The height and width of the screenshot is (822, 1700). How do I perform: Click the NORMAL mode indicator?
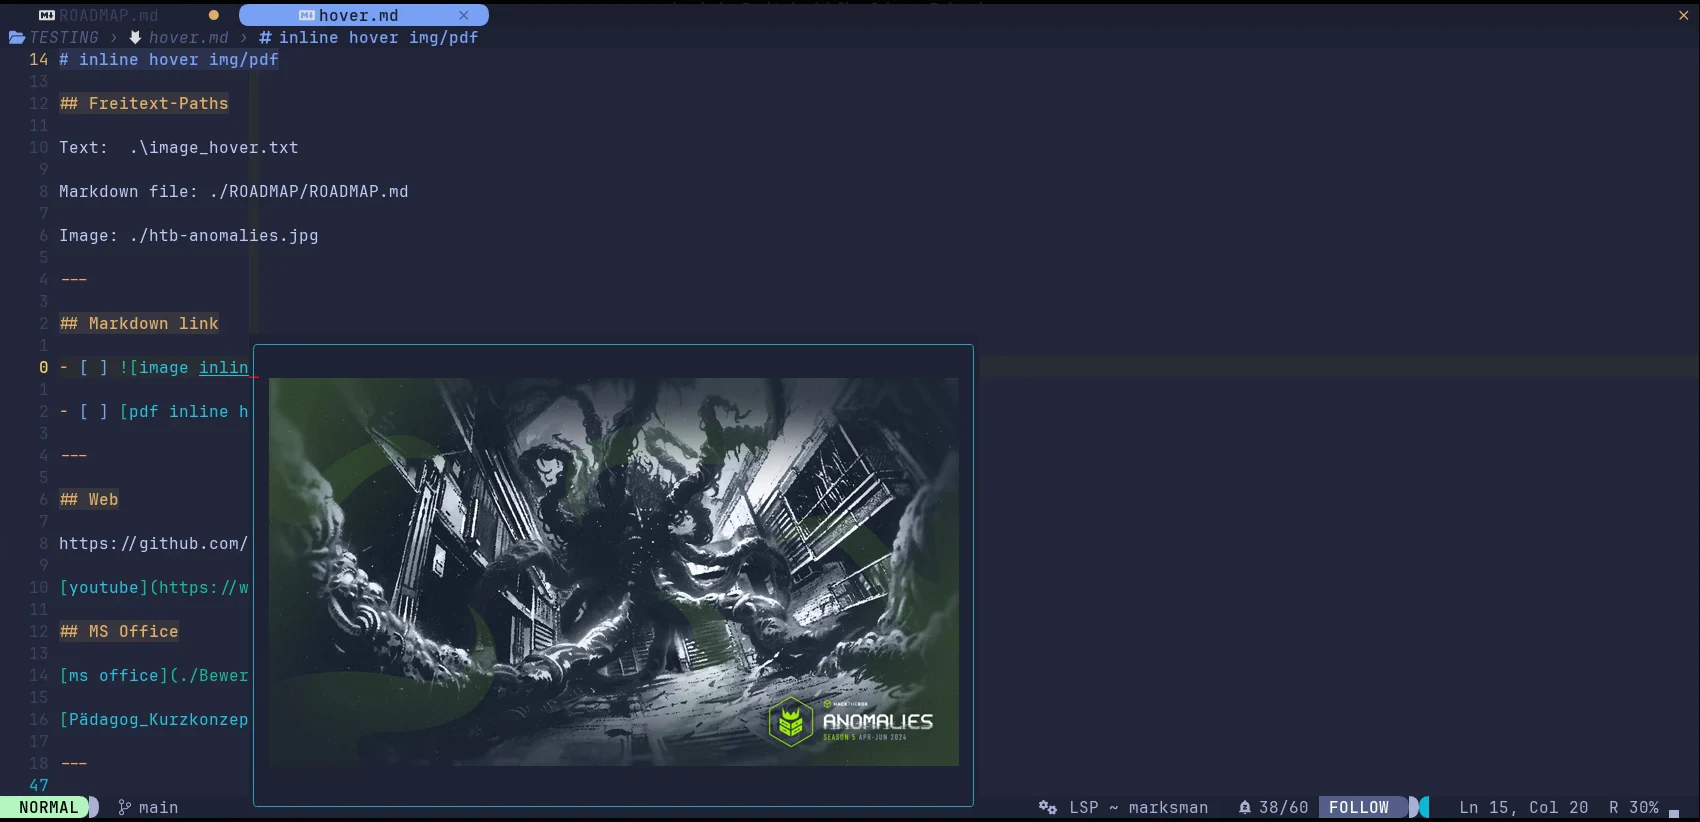(48, 807)
